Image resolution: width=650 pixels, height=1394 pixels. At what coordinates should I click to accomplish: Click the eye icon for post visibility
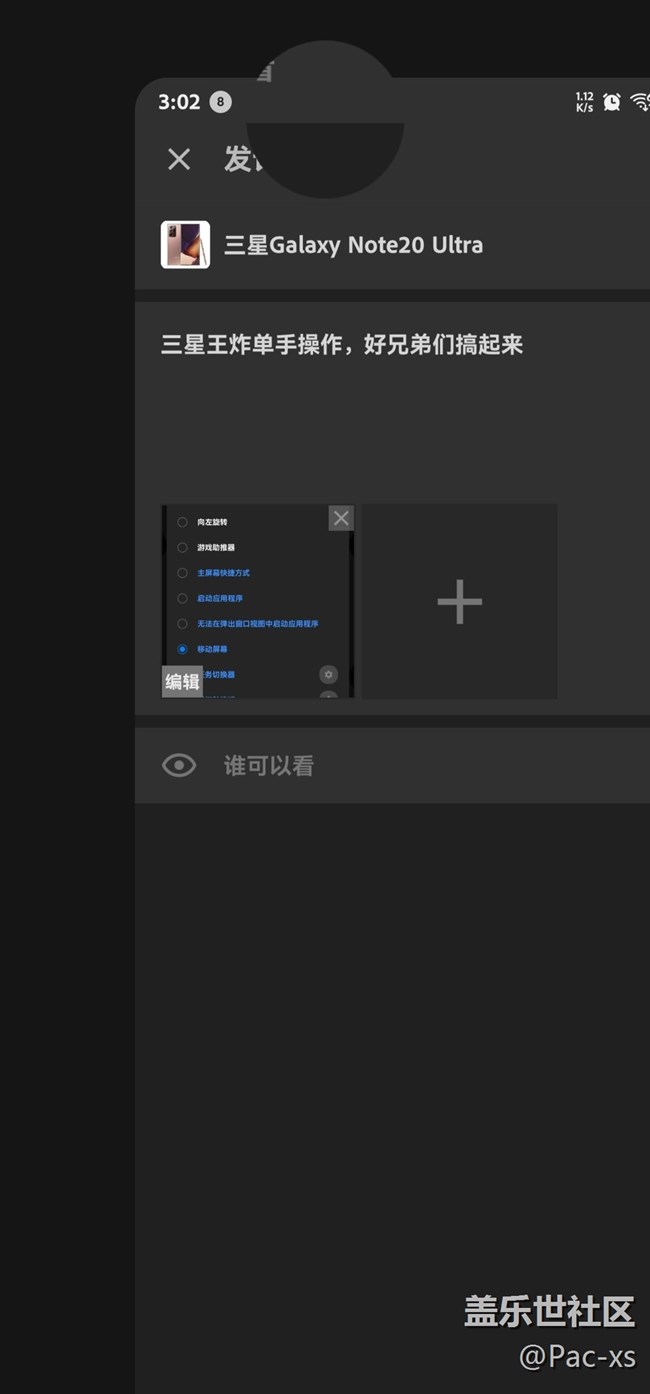tap(179, 766)
